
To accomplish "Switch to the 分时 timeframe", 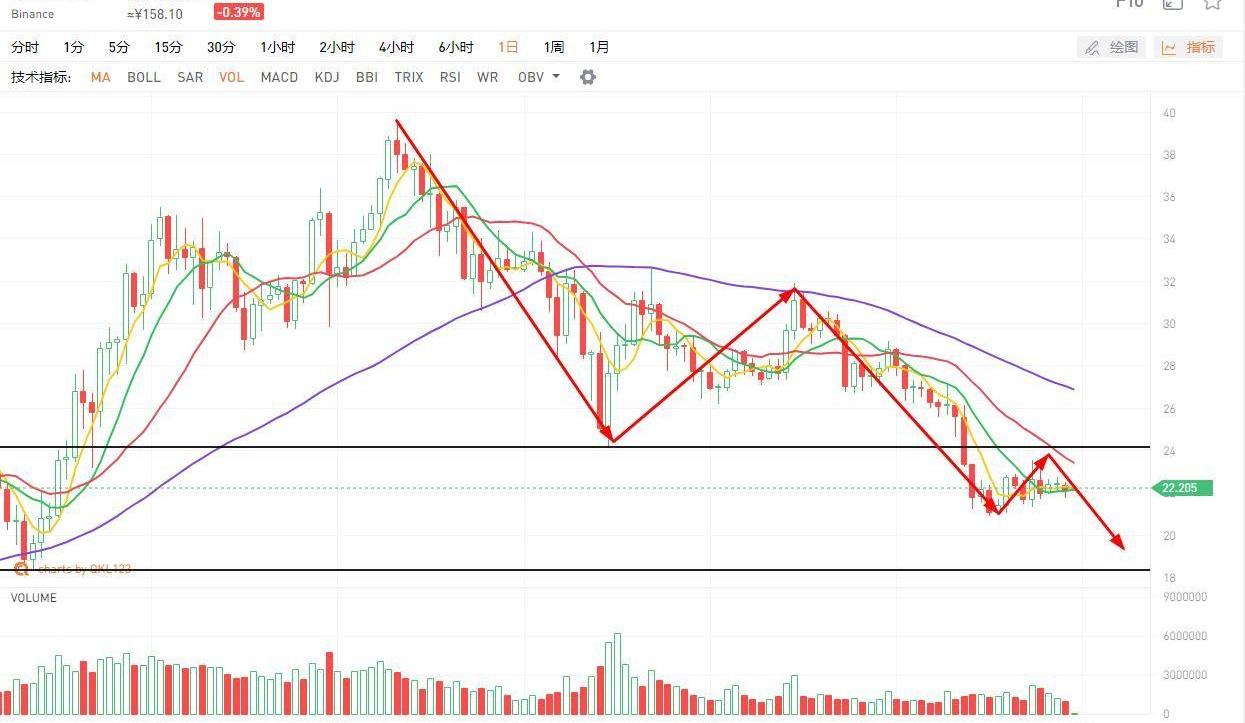I will (x=25, y=47).
